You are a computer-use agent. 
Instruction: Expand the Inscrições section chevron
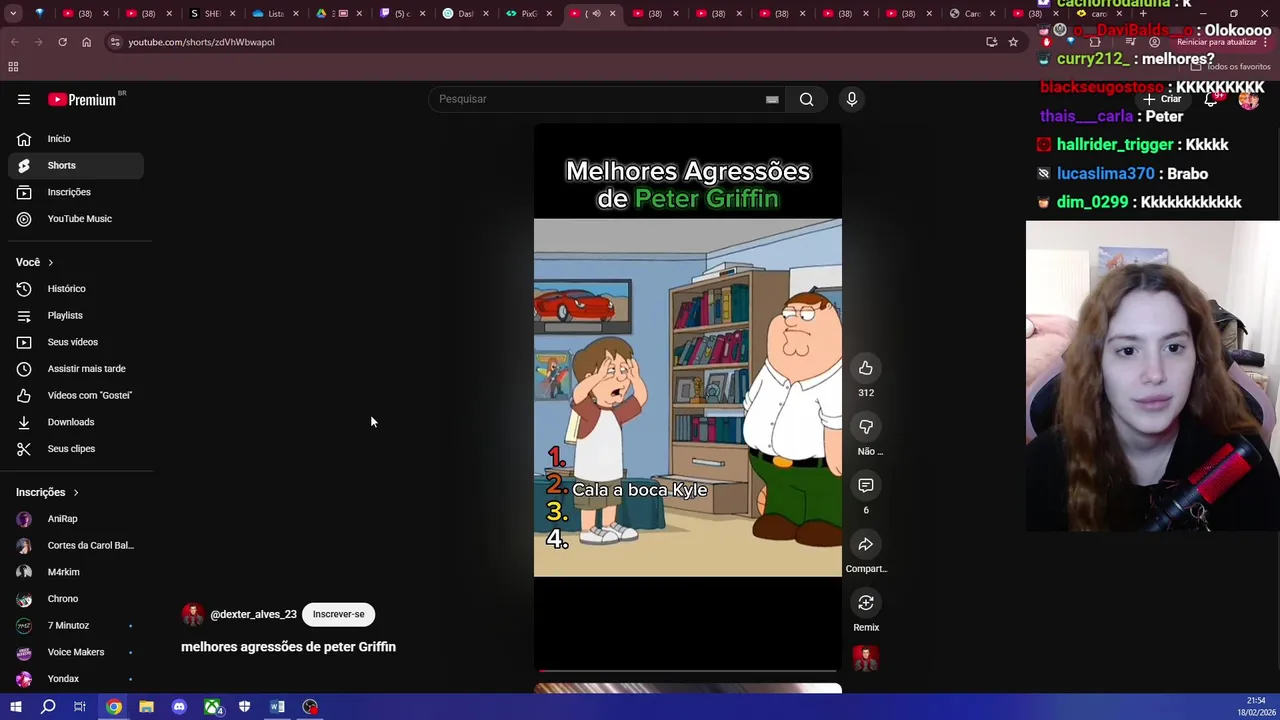[x=75, y=492]
